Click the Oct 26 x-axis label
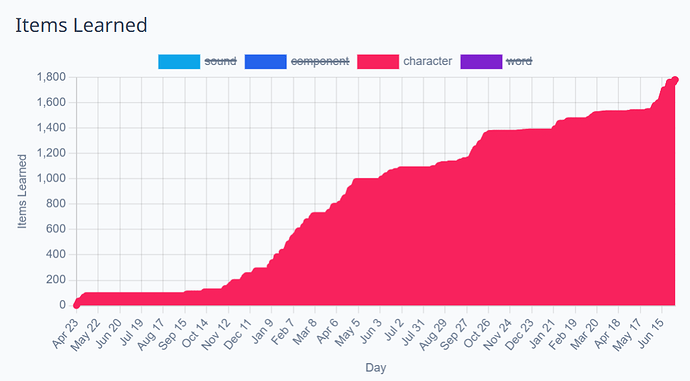 point(477,334)
